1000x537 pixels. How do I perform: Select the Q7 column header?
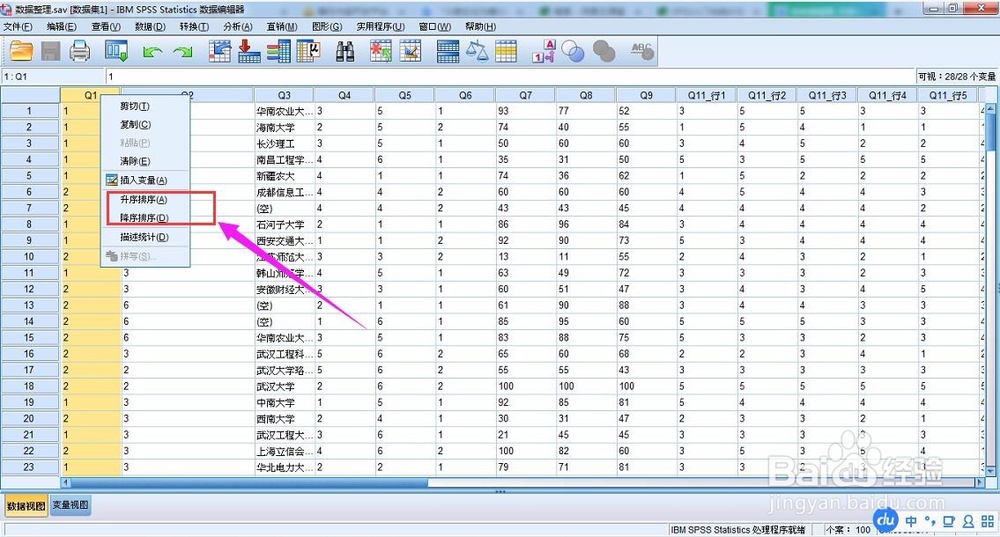[526, 95]
